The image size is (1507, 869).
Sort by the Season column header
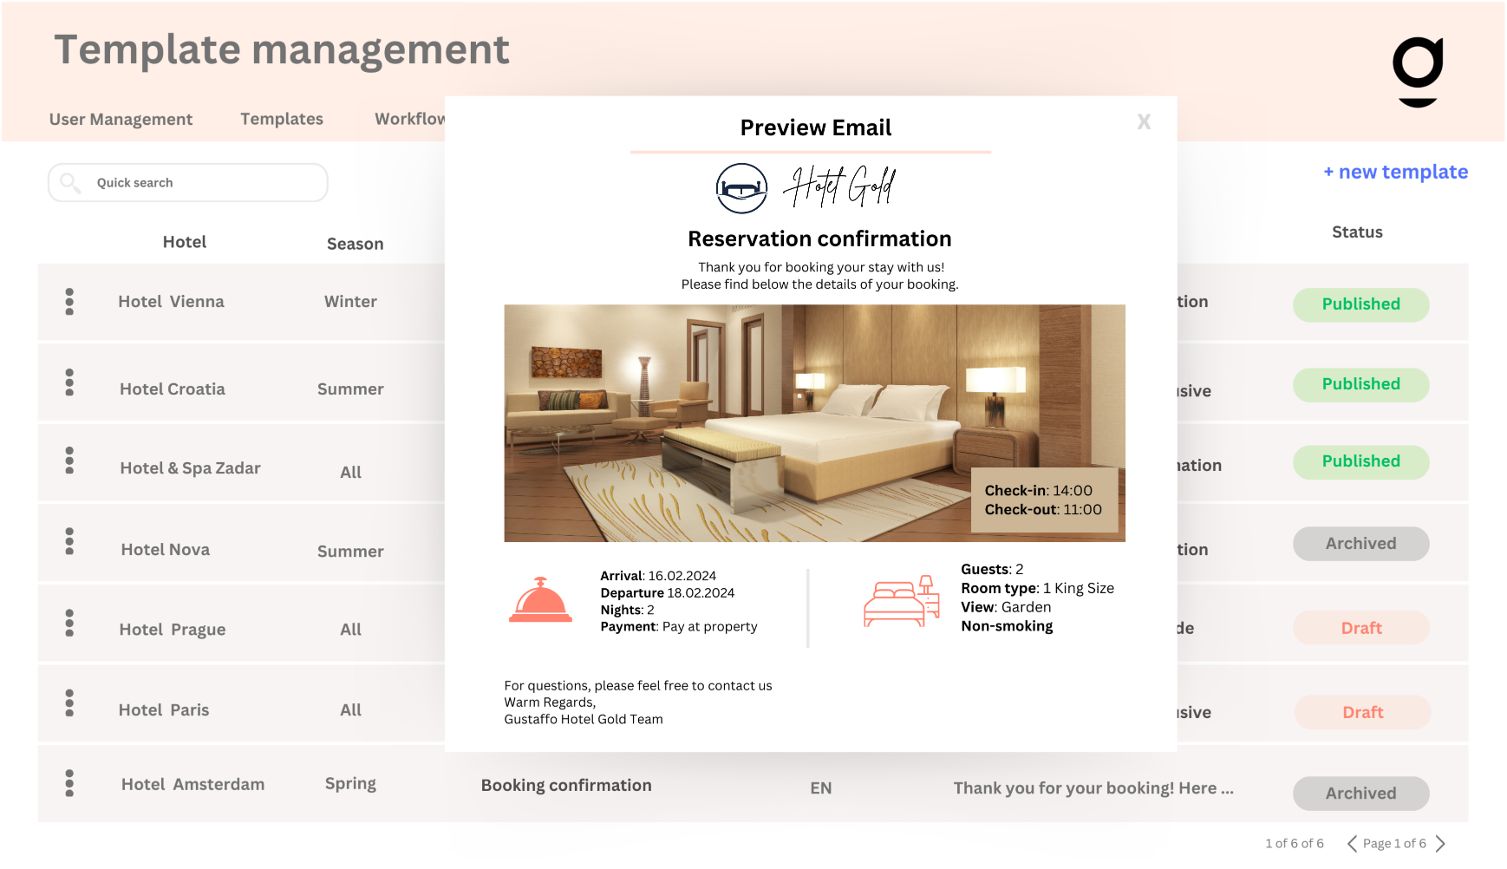pyautogui.click(x=355, y=244)
